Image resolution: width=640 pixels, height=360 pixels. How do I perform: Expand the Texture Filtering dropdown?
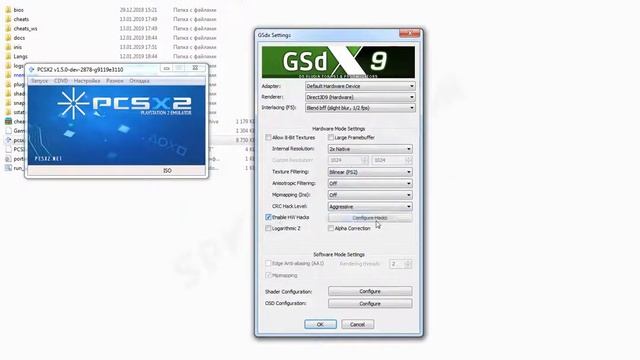click(x=370, y=172)
